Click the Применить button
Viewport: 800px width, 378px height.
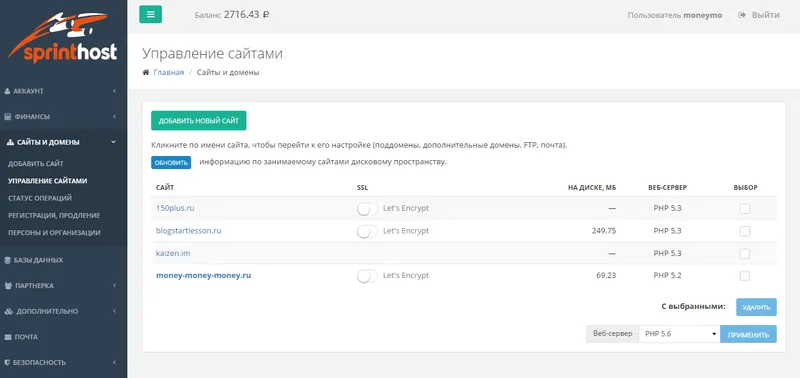pyautogui.click(x=748, y=334)
